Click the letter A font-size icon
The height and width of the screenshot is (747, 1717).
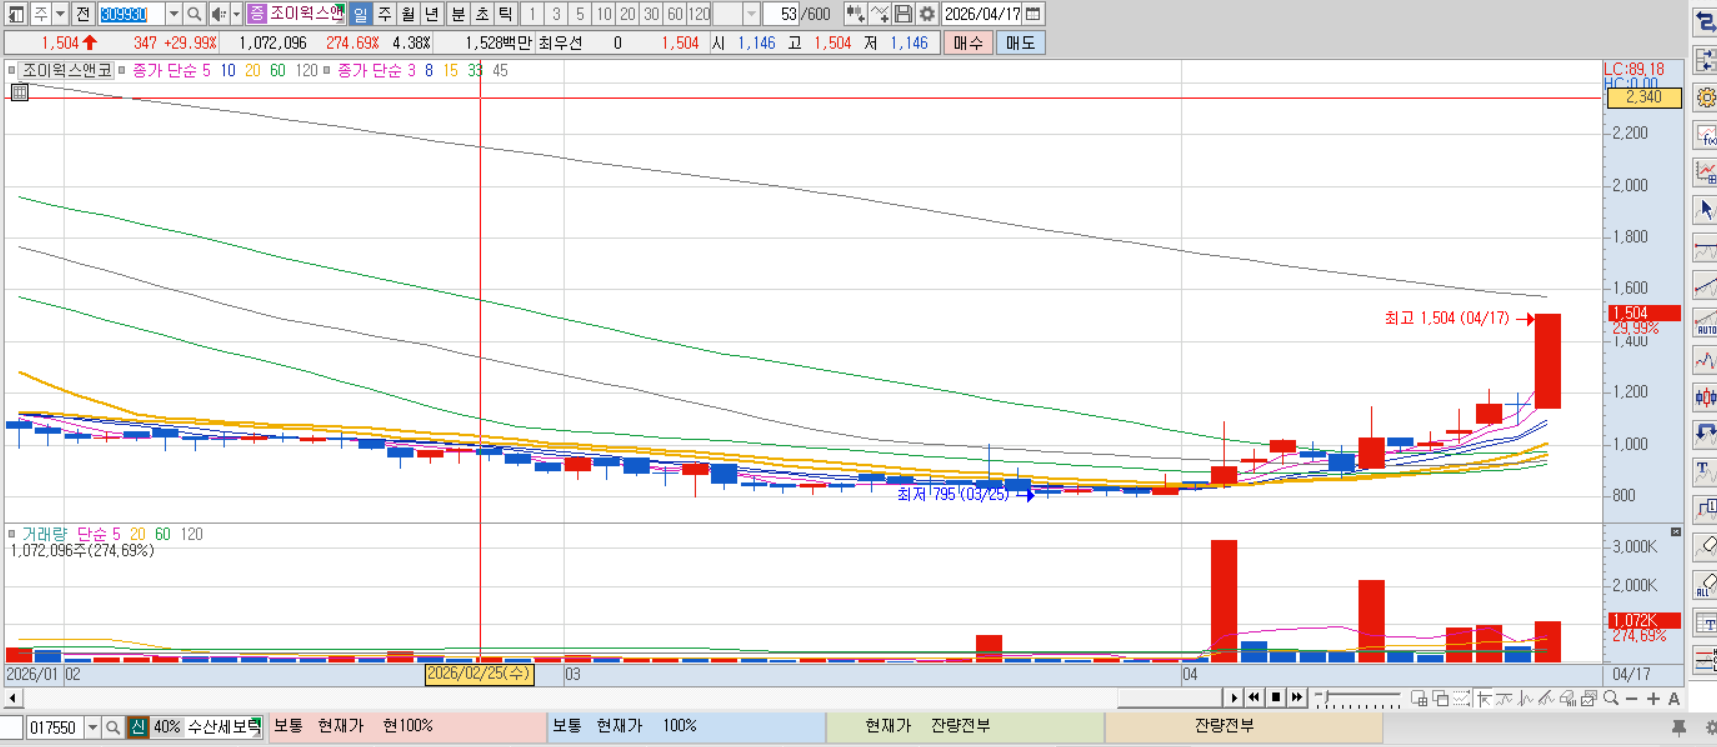tap(1674, 699)
